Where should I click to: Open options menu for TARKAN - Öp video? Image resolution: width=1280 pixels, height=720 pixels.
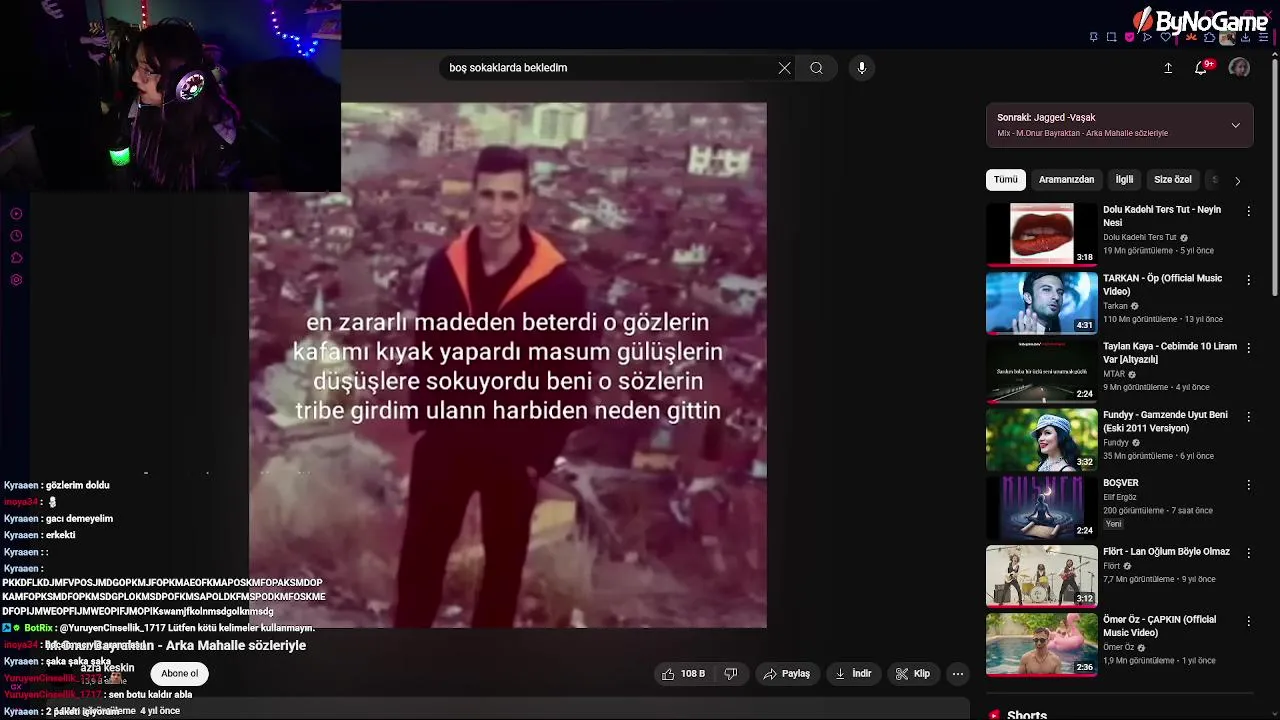coord(1248,280)
